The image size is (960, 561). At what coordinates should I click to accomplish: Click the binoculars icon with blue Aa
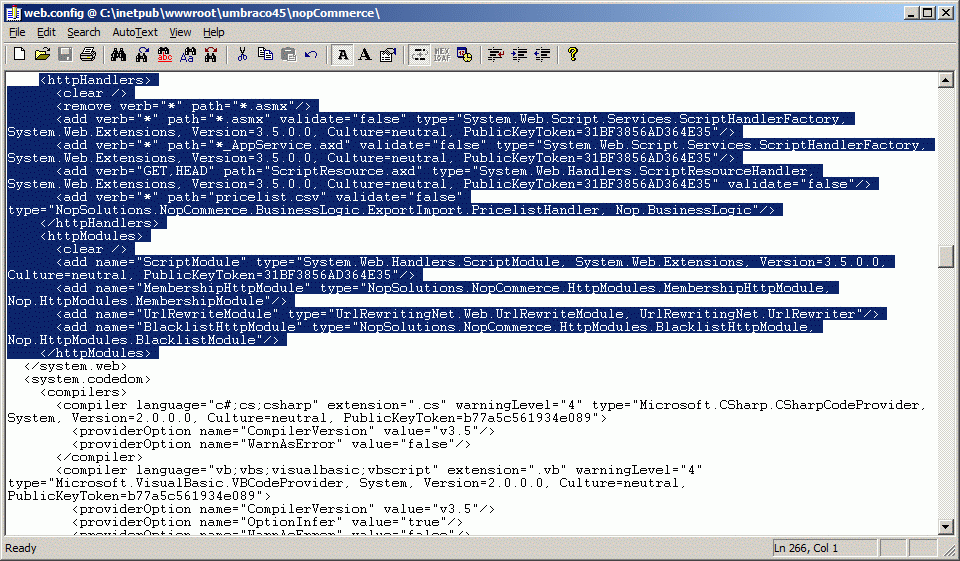click(188, 55)
